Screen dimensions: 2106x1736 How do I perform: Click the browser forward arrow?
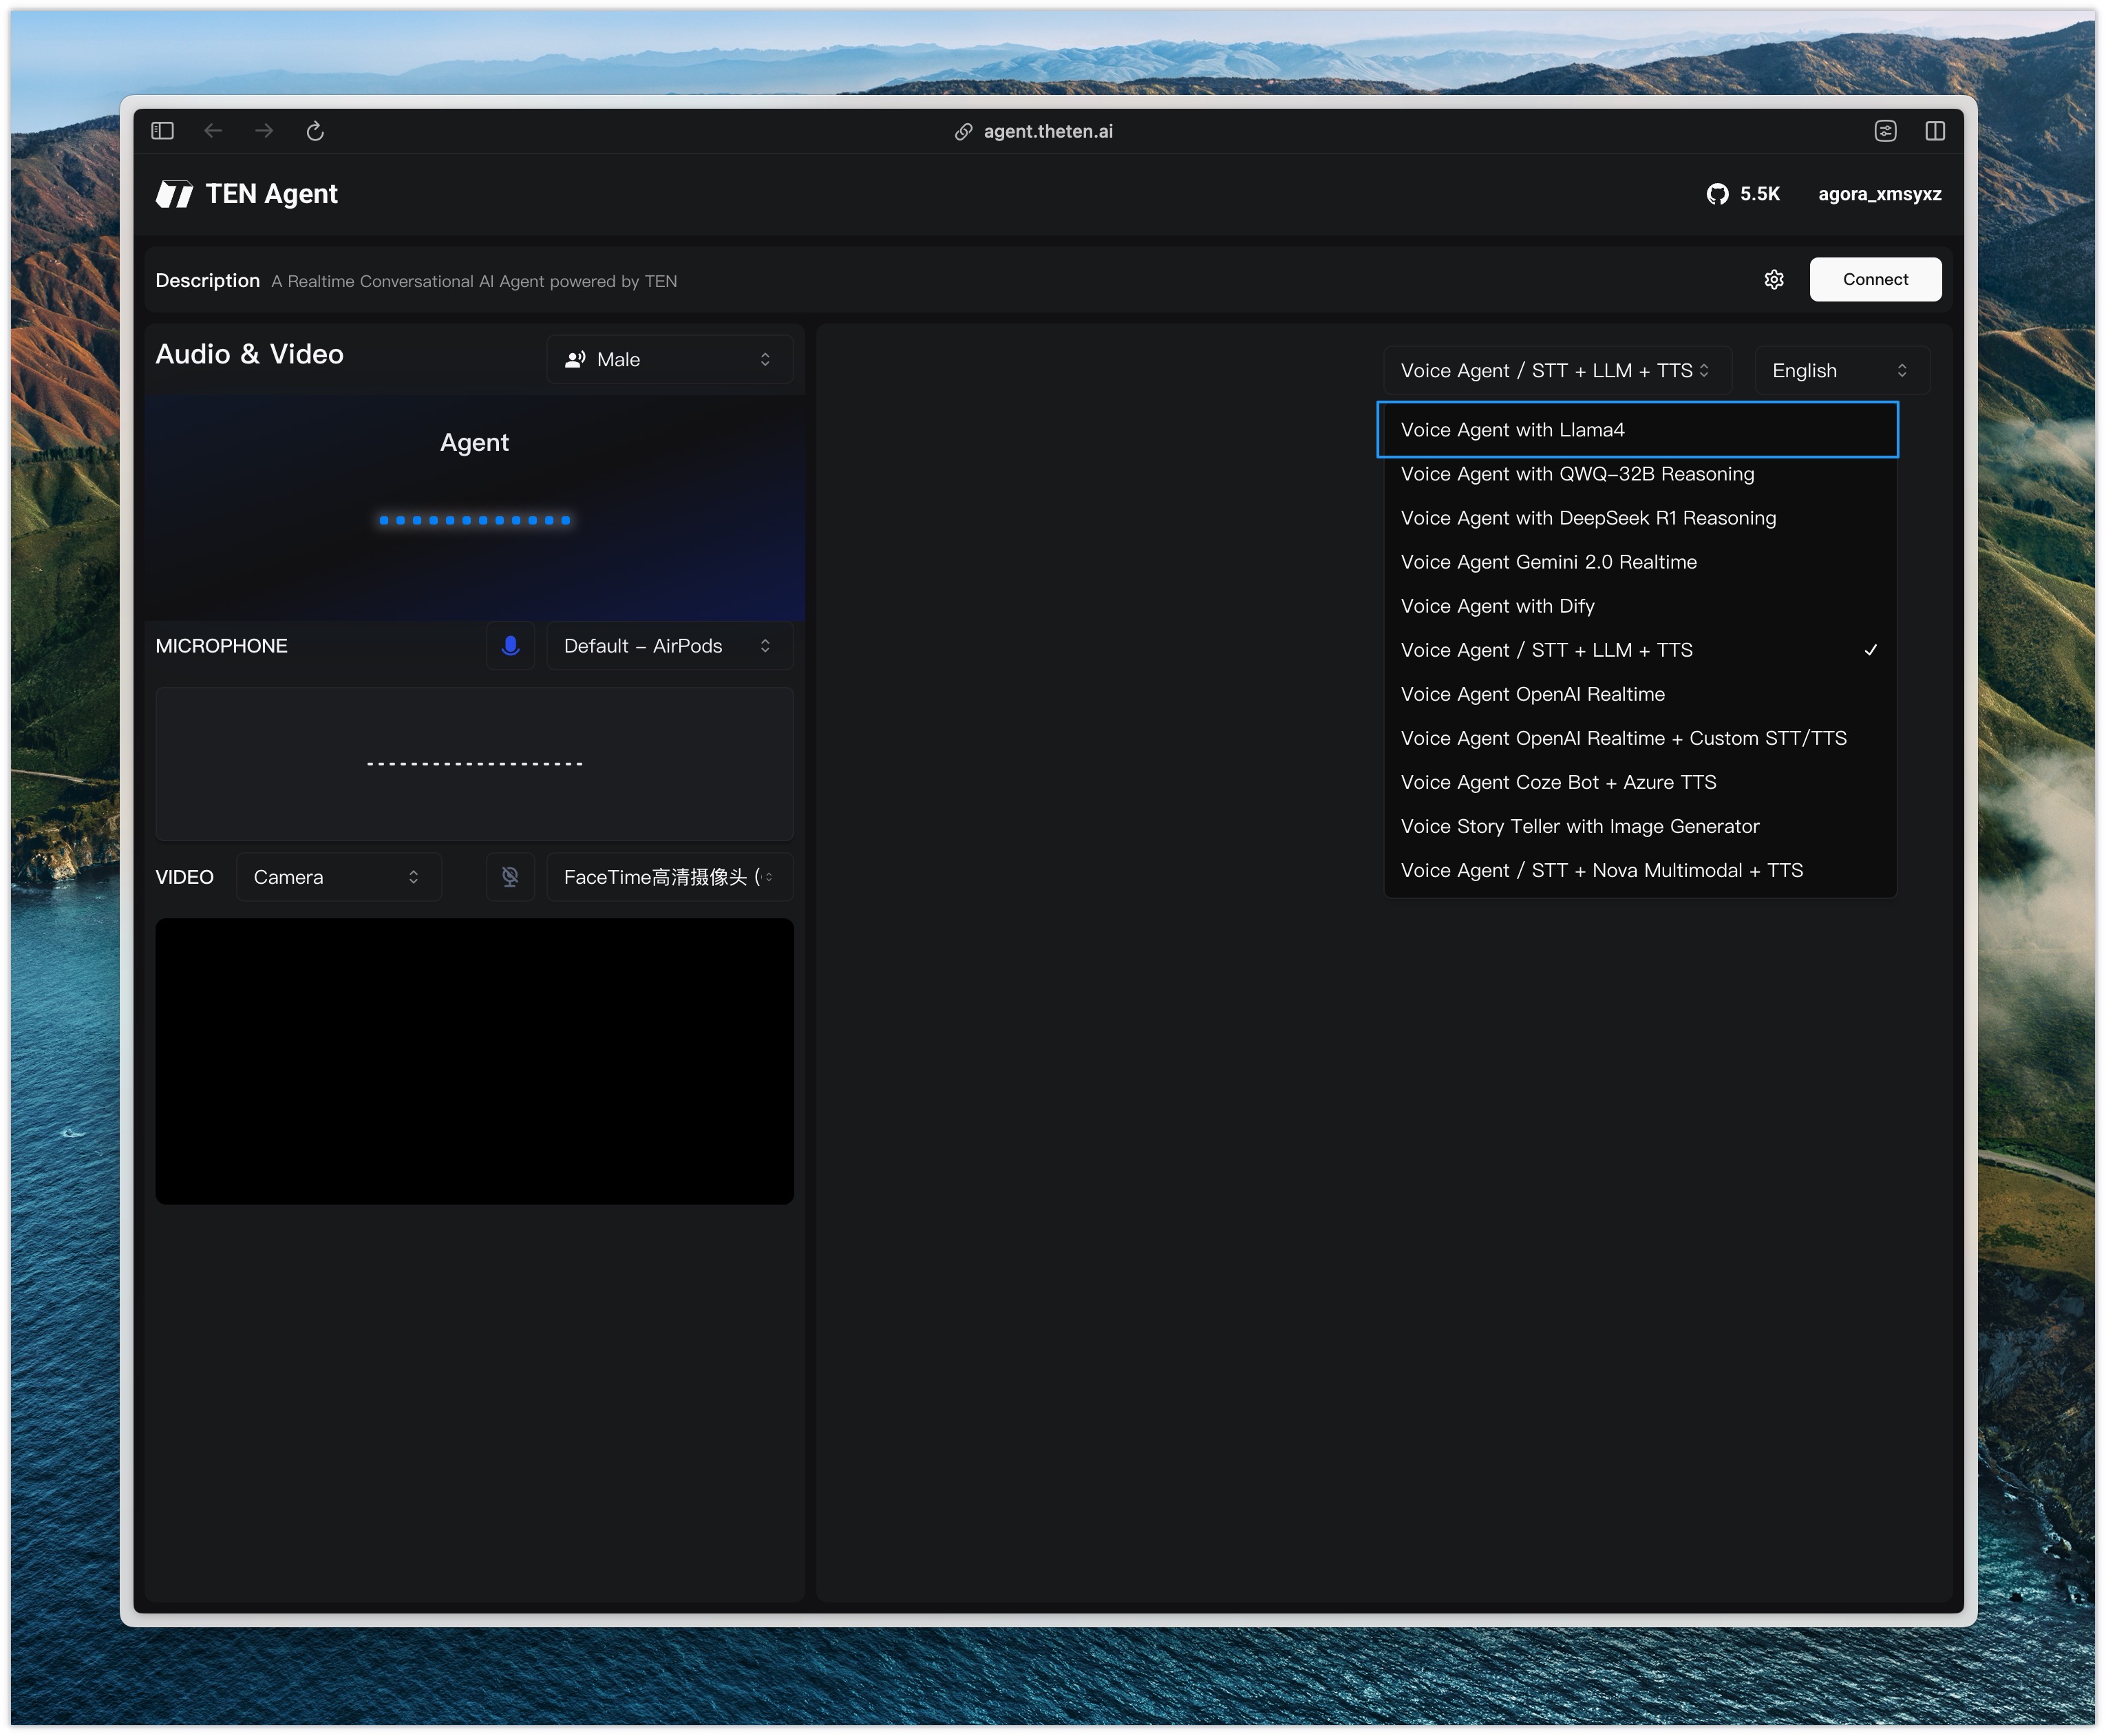(x=264, y=131)
